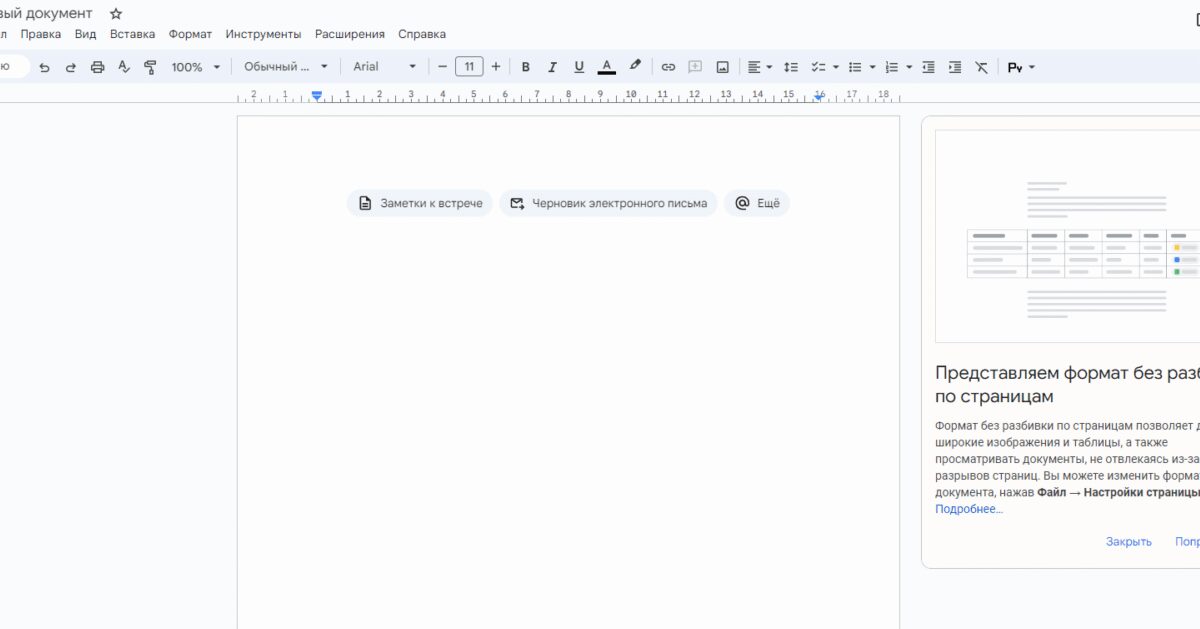Select the paint format tool
Screen dimensions: 1200x629
(x=150, y=66)
